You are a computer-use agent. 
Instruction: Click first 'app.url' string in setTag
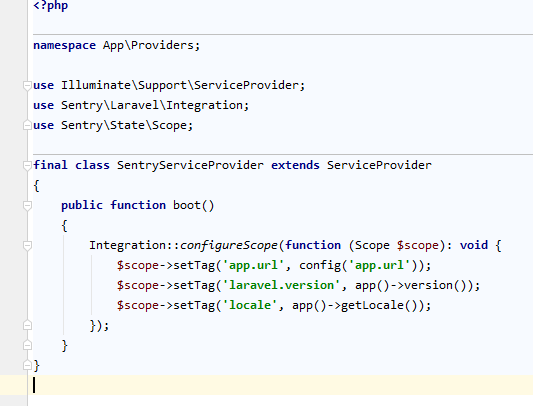point(253,265)
